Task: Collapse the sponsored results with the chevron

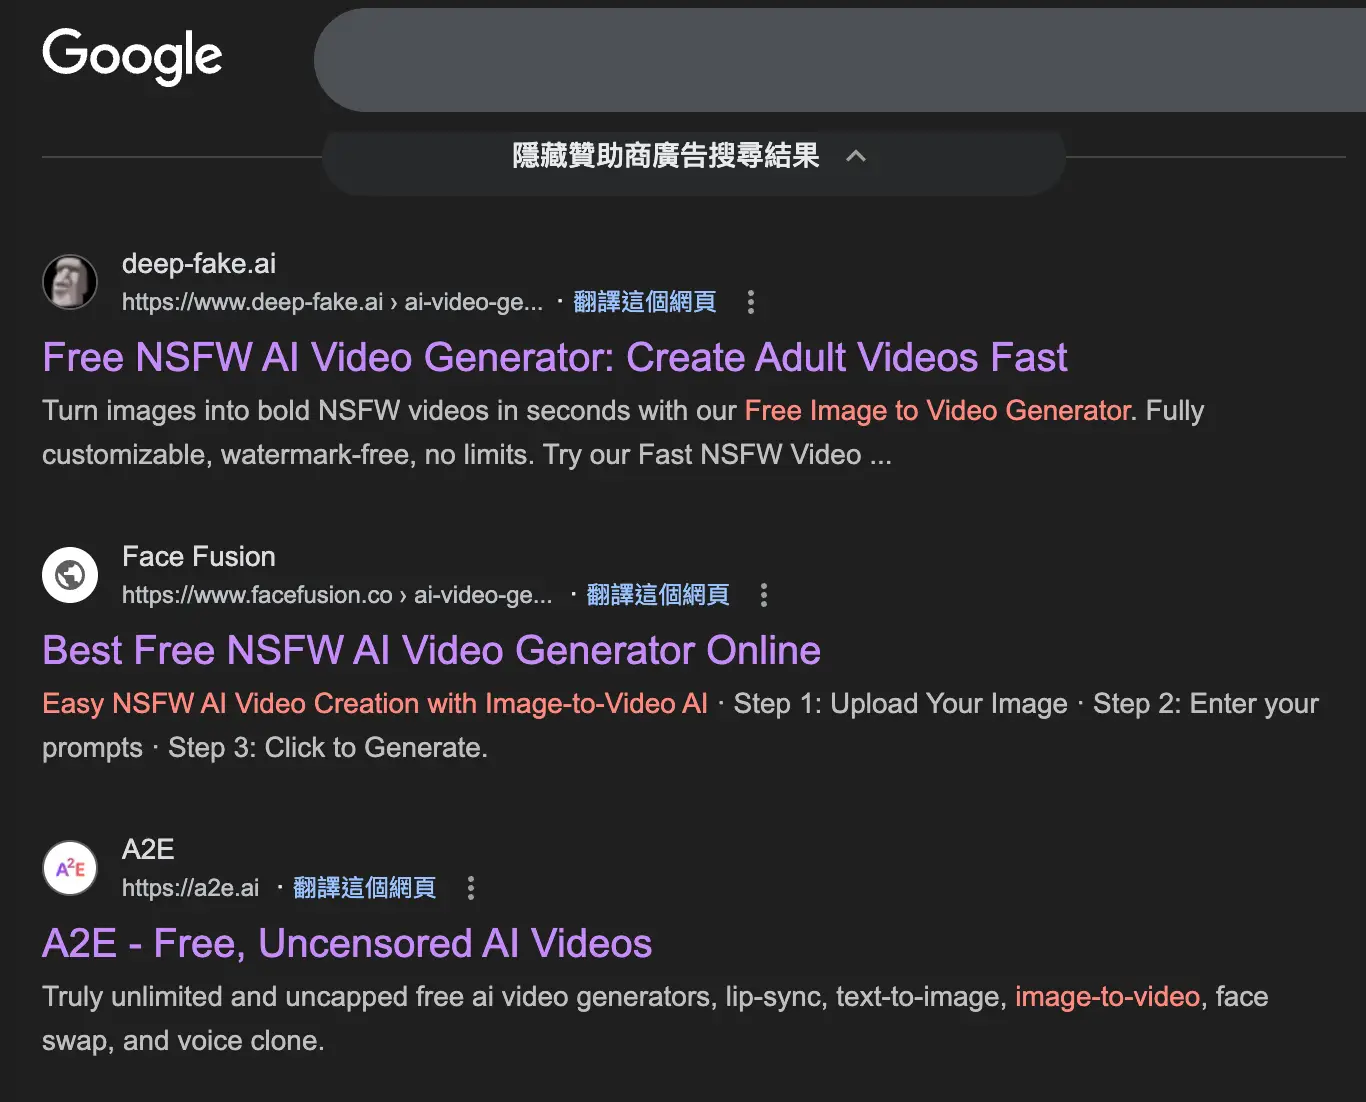Action: pyautogui.click(x=856, y=156)
